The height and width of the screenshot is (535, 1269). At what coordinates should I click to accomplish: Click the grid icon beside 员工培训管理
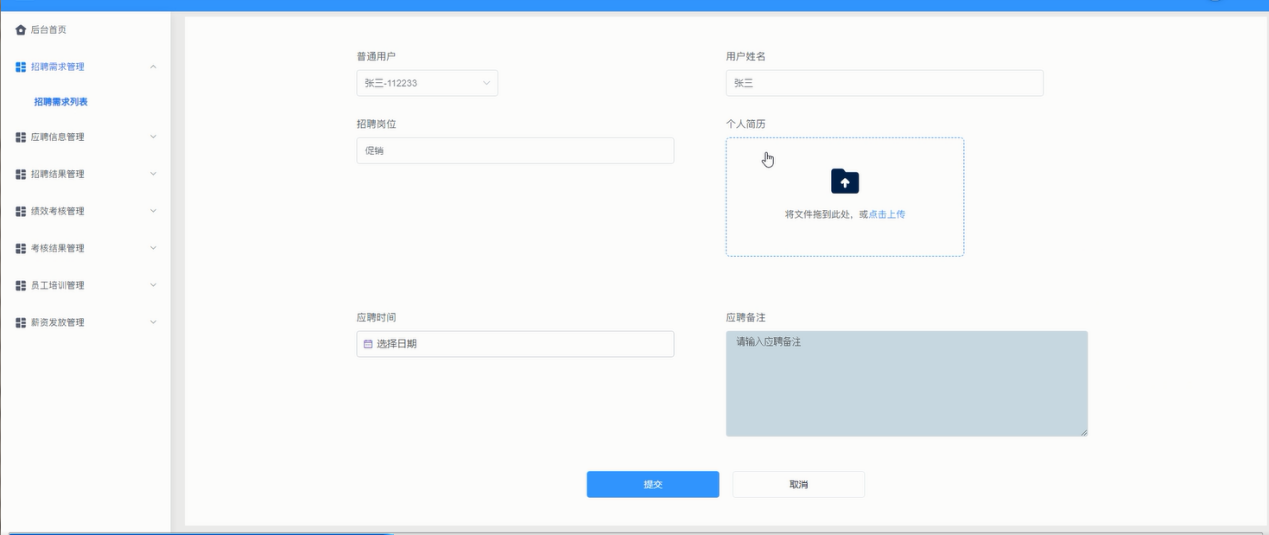(x=21, y=285)
